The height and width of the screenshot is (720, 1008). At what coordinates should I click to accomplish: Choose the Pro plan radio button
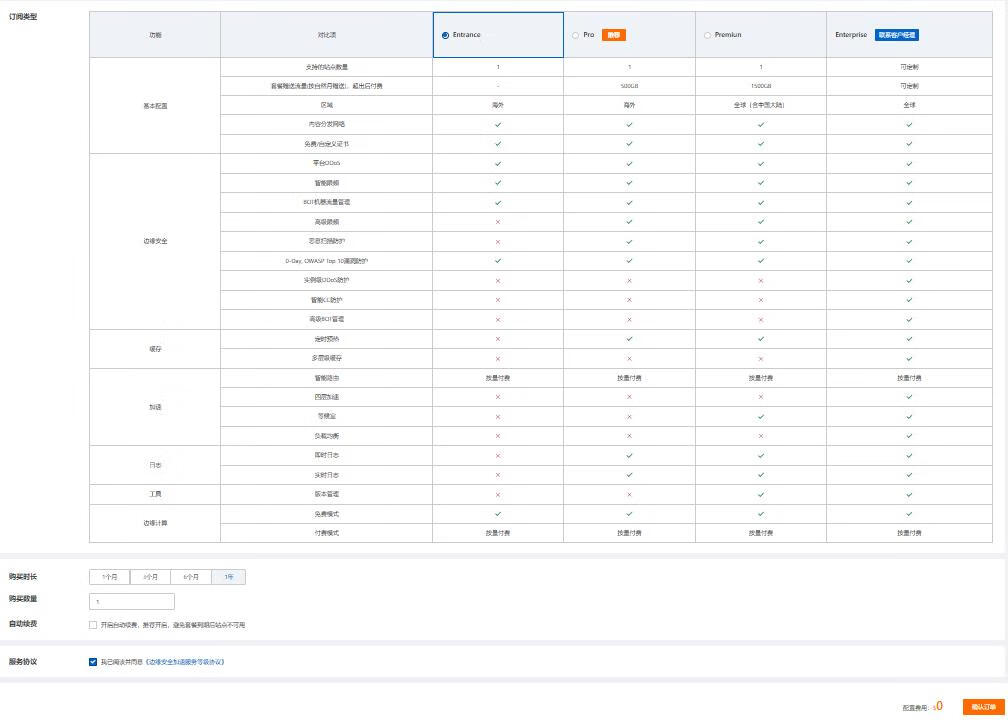(575, 35)
